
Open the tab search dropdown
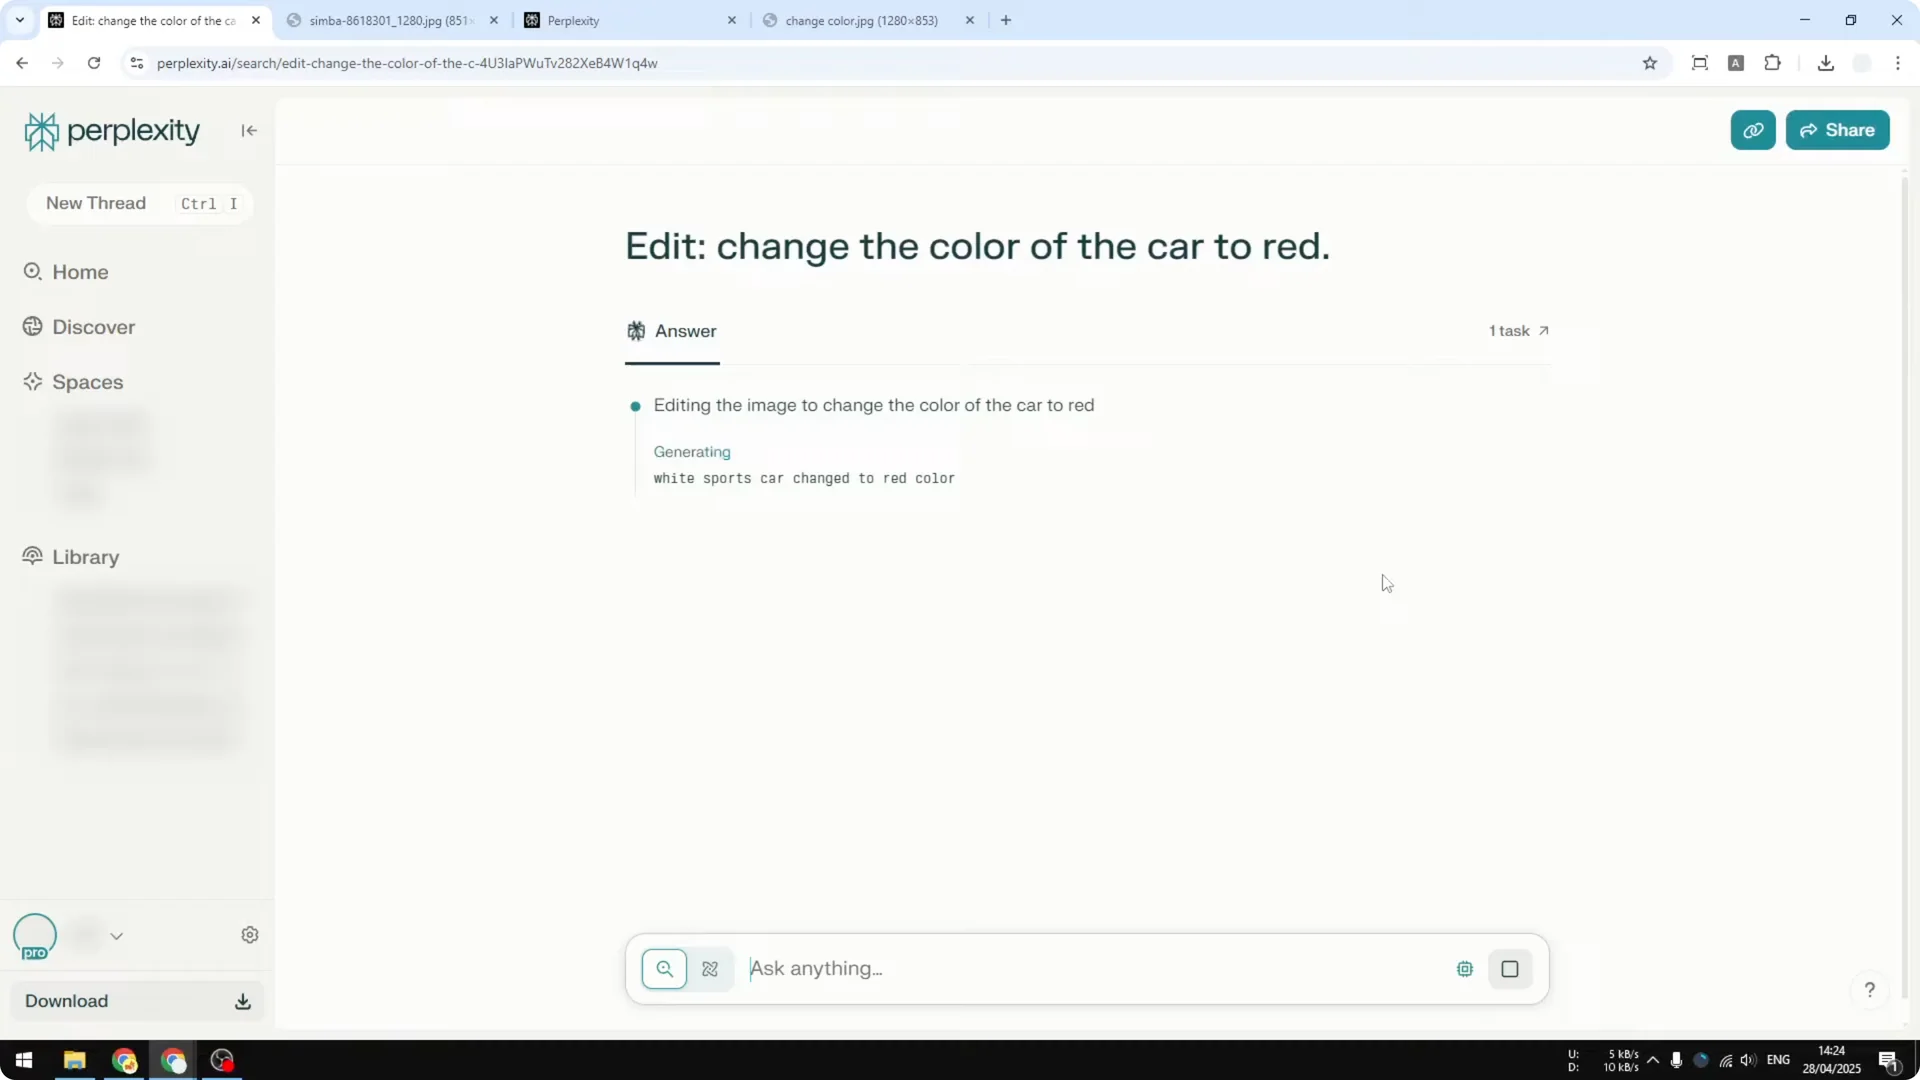tap(19, 20)
